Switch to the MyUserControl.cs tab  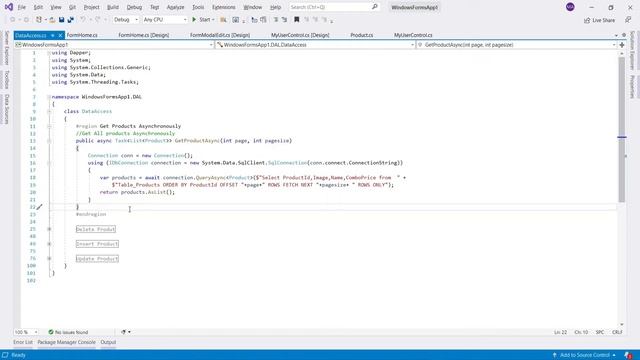tap(413, 36)
